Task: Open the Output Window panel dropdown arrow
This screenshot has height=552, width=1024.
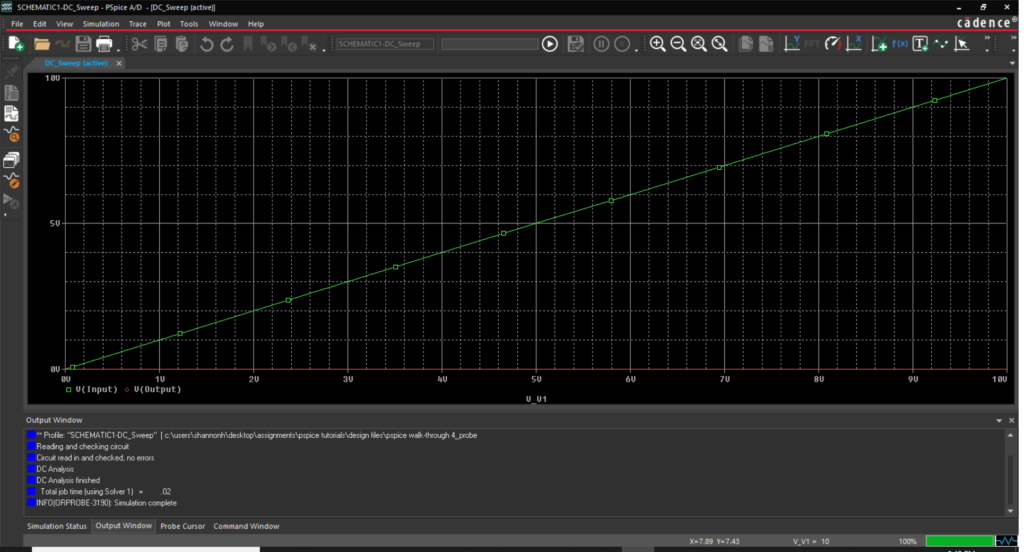Action: [x=999, y=421]
